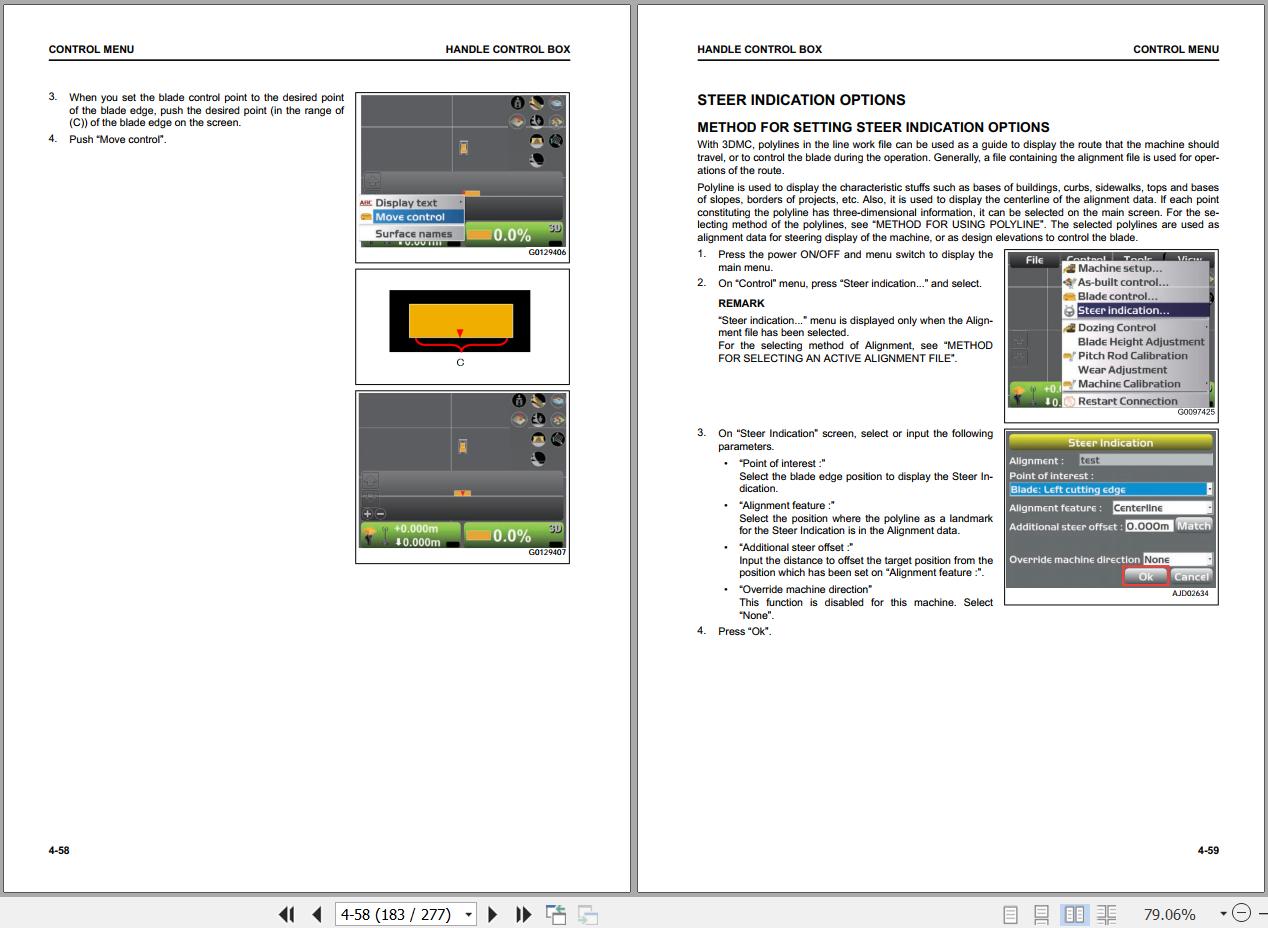Viewport: 1268px width, 928px height.
Task: Click Match in the Steer Indication figure
Action: click(x=1194, y=525)
